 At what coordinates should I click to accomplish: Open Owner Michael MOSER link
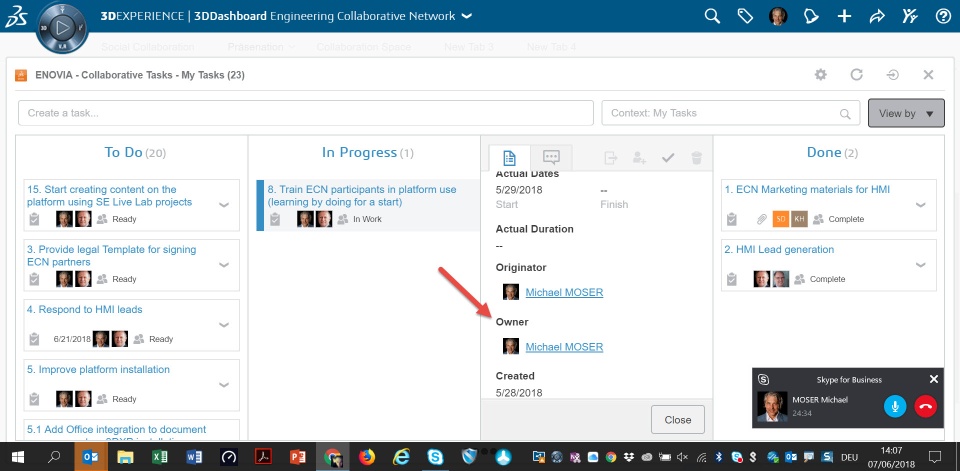click(564, 347)
